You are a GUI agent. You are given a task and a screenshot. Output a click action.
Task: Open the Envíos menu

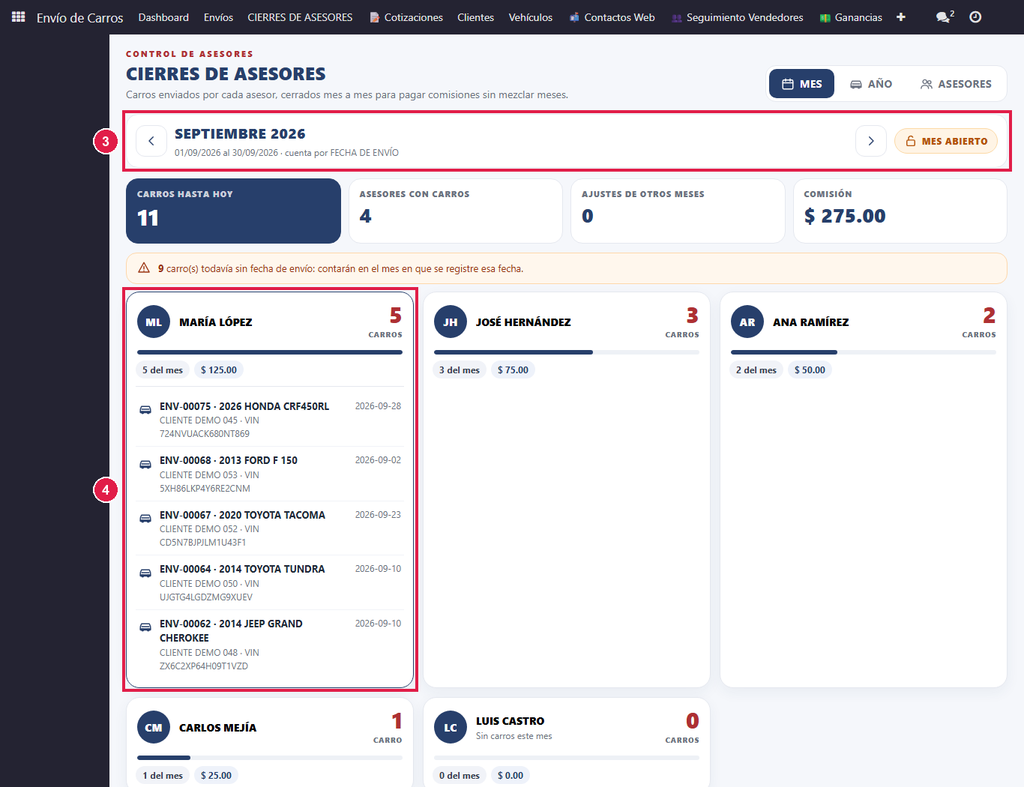click(218, 17)
